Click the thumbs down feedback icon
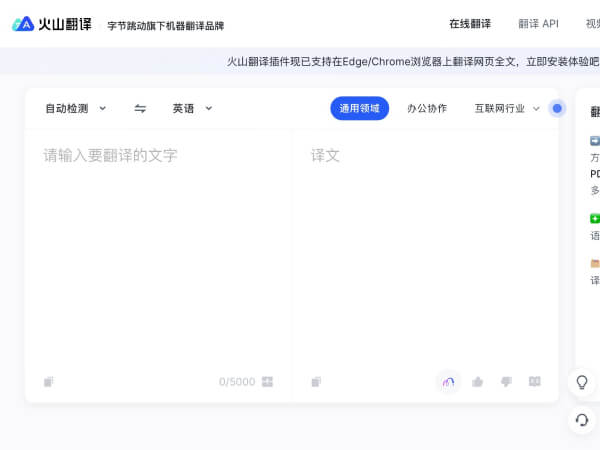600x450 pixels. [x=506, y=381]
